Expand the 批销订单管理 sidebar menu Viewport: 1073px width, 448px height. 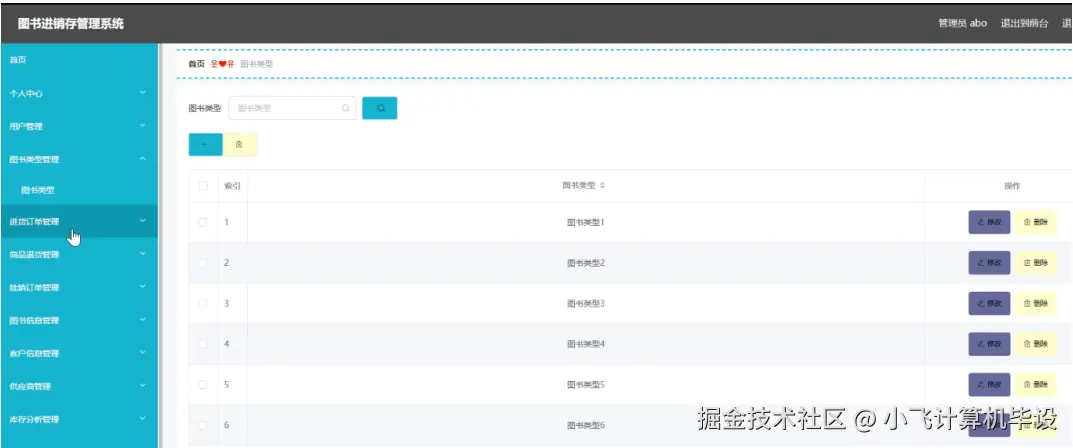[x=79, y=287]
